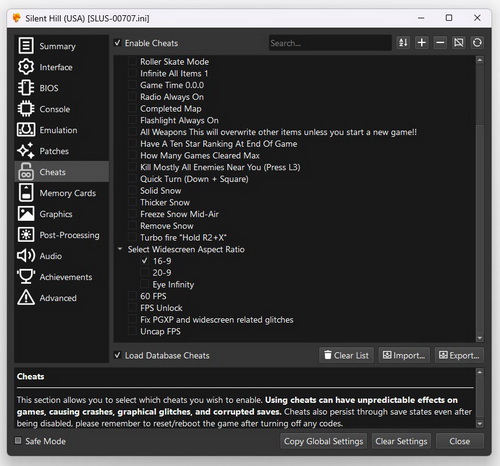Click the disable all cheats icon

point(459,43)
